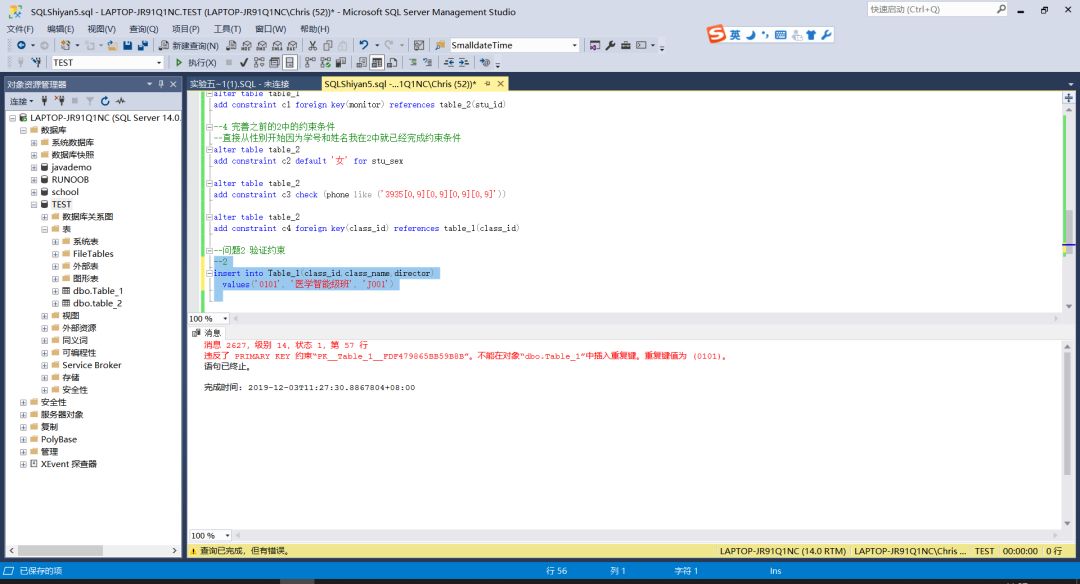Click the Undo arrow icon
The image size is (1080, 584).
click(363, 46)
